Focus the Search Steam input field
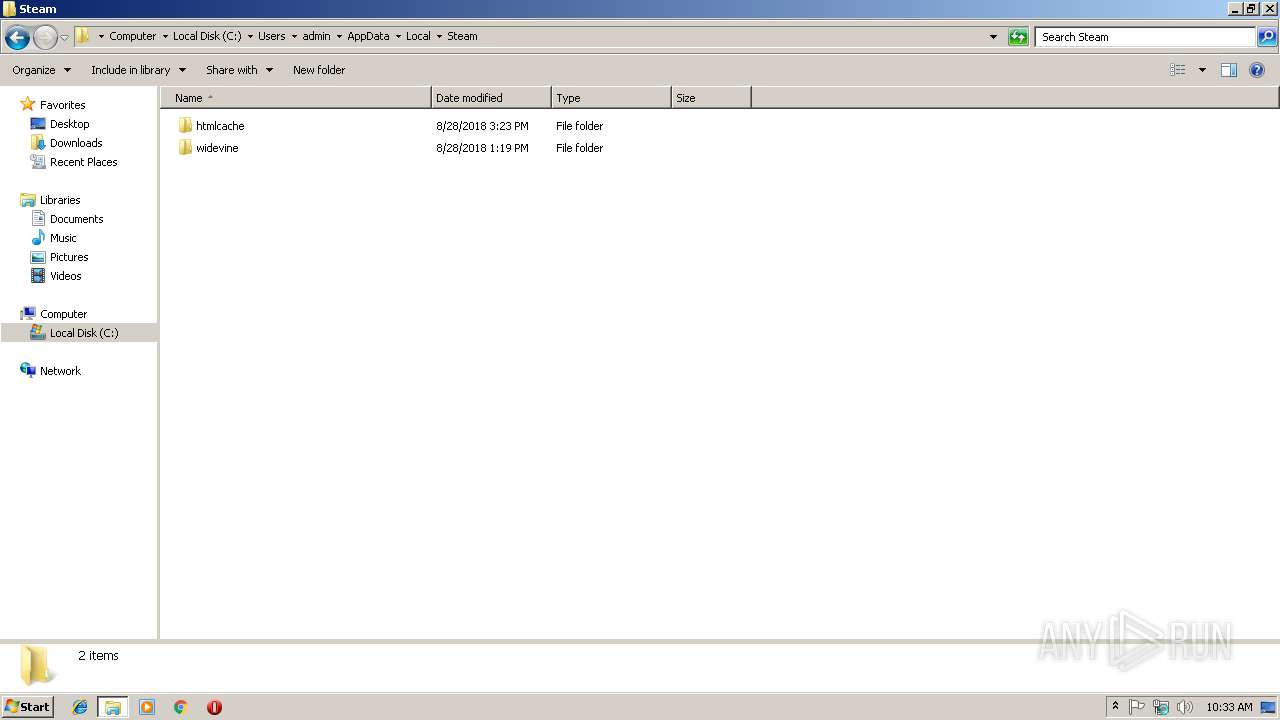Viewport: 1280px width, 720px height. (1145, 37)
